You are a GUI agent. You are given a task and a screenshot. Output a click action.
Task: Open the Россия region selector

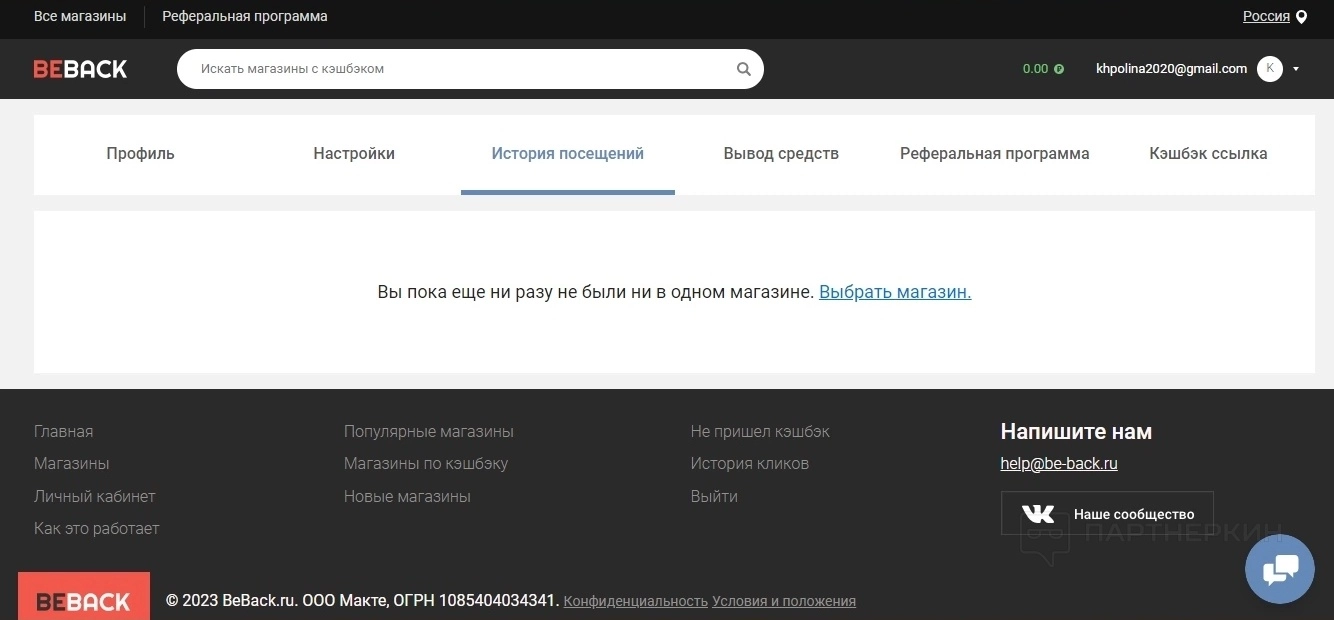[x=1266, y=16]
